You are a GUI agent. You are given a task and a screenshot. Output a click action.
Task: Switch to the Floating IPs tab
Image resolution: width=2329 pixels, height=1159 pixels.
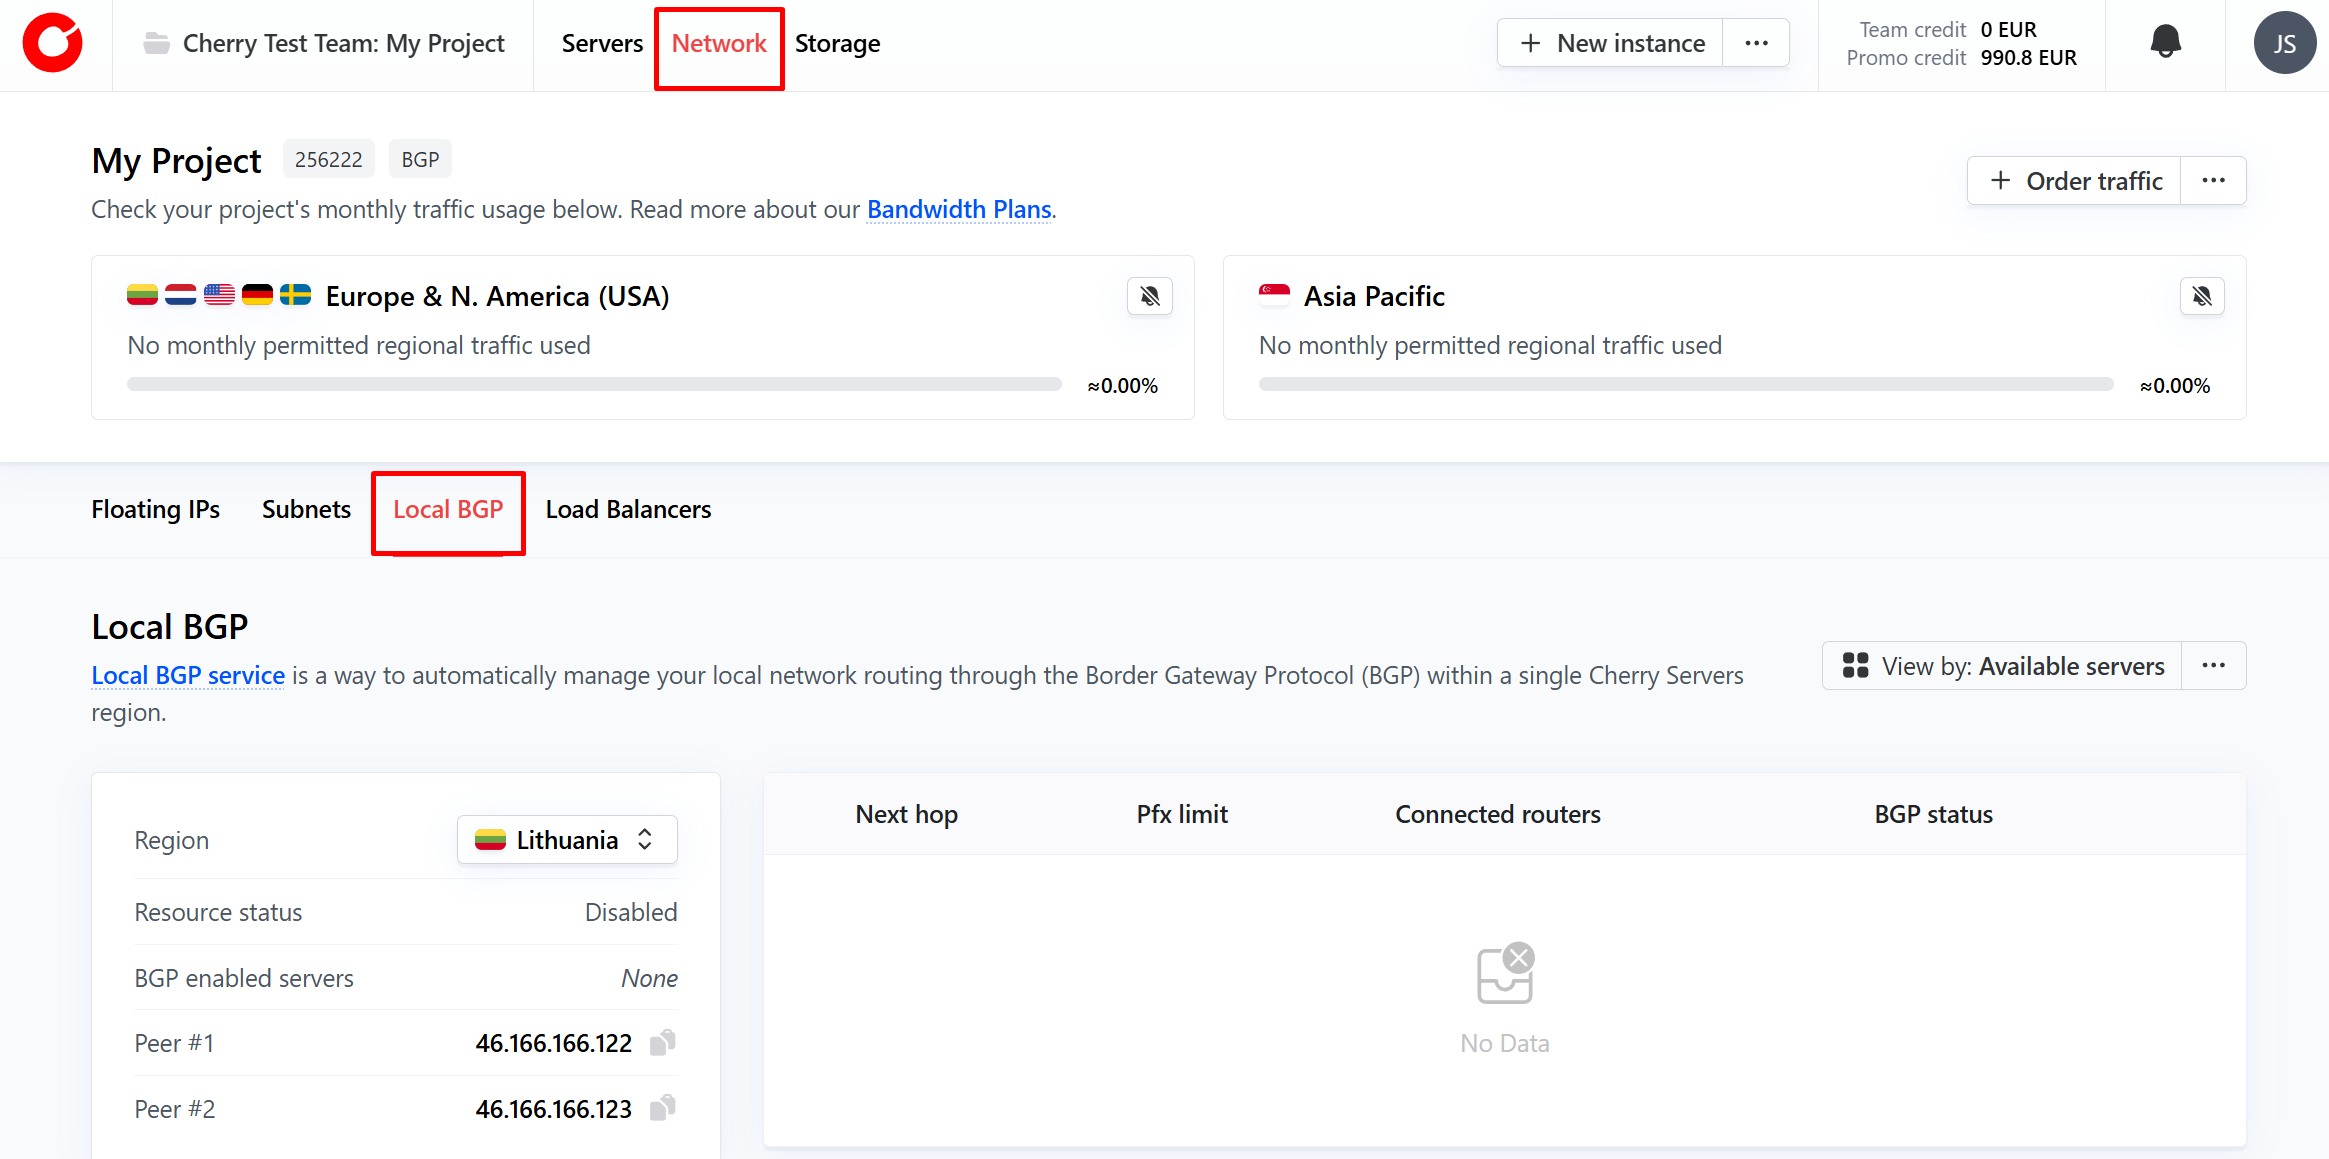click(155, 510)
